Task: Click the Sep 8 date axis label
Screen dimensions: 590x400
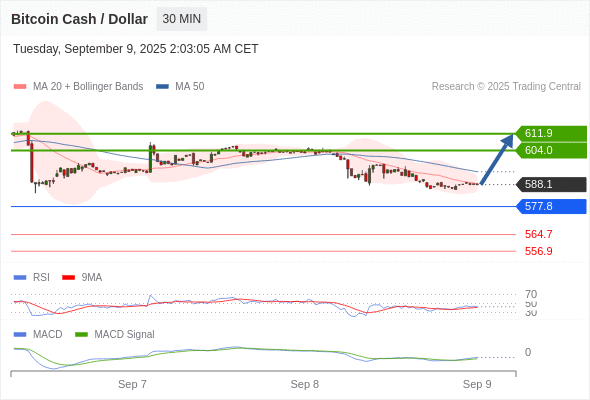Action: [x=304, y=384]
